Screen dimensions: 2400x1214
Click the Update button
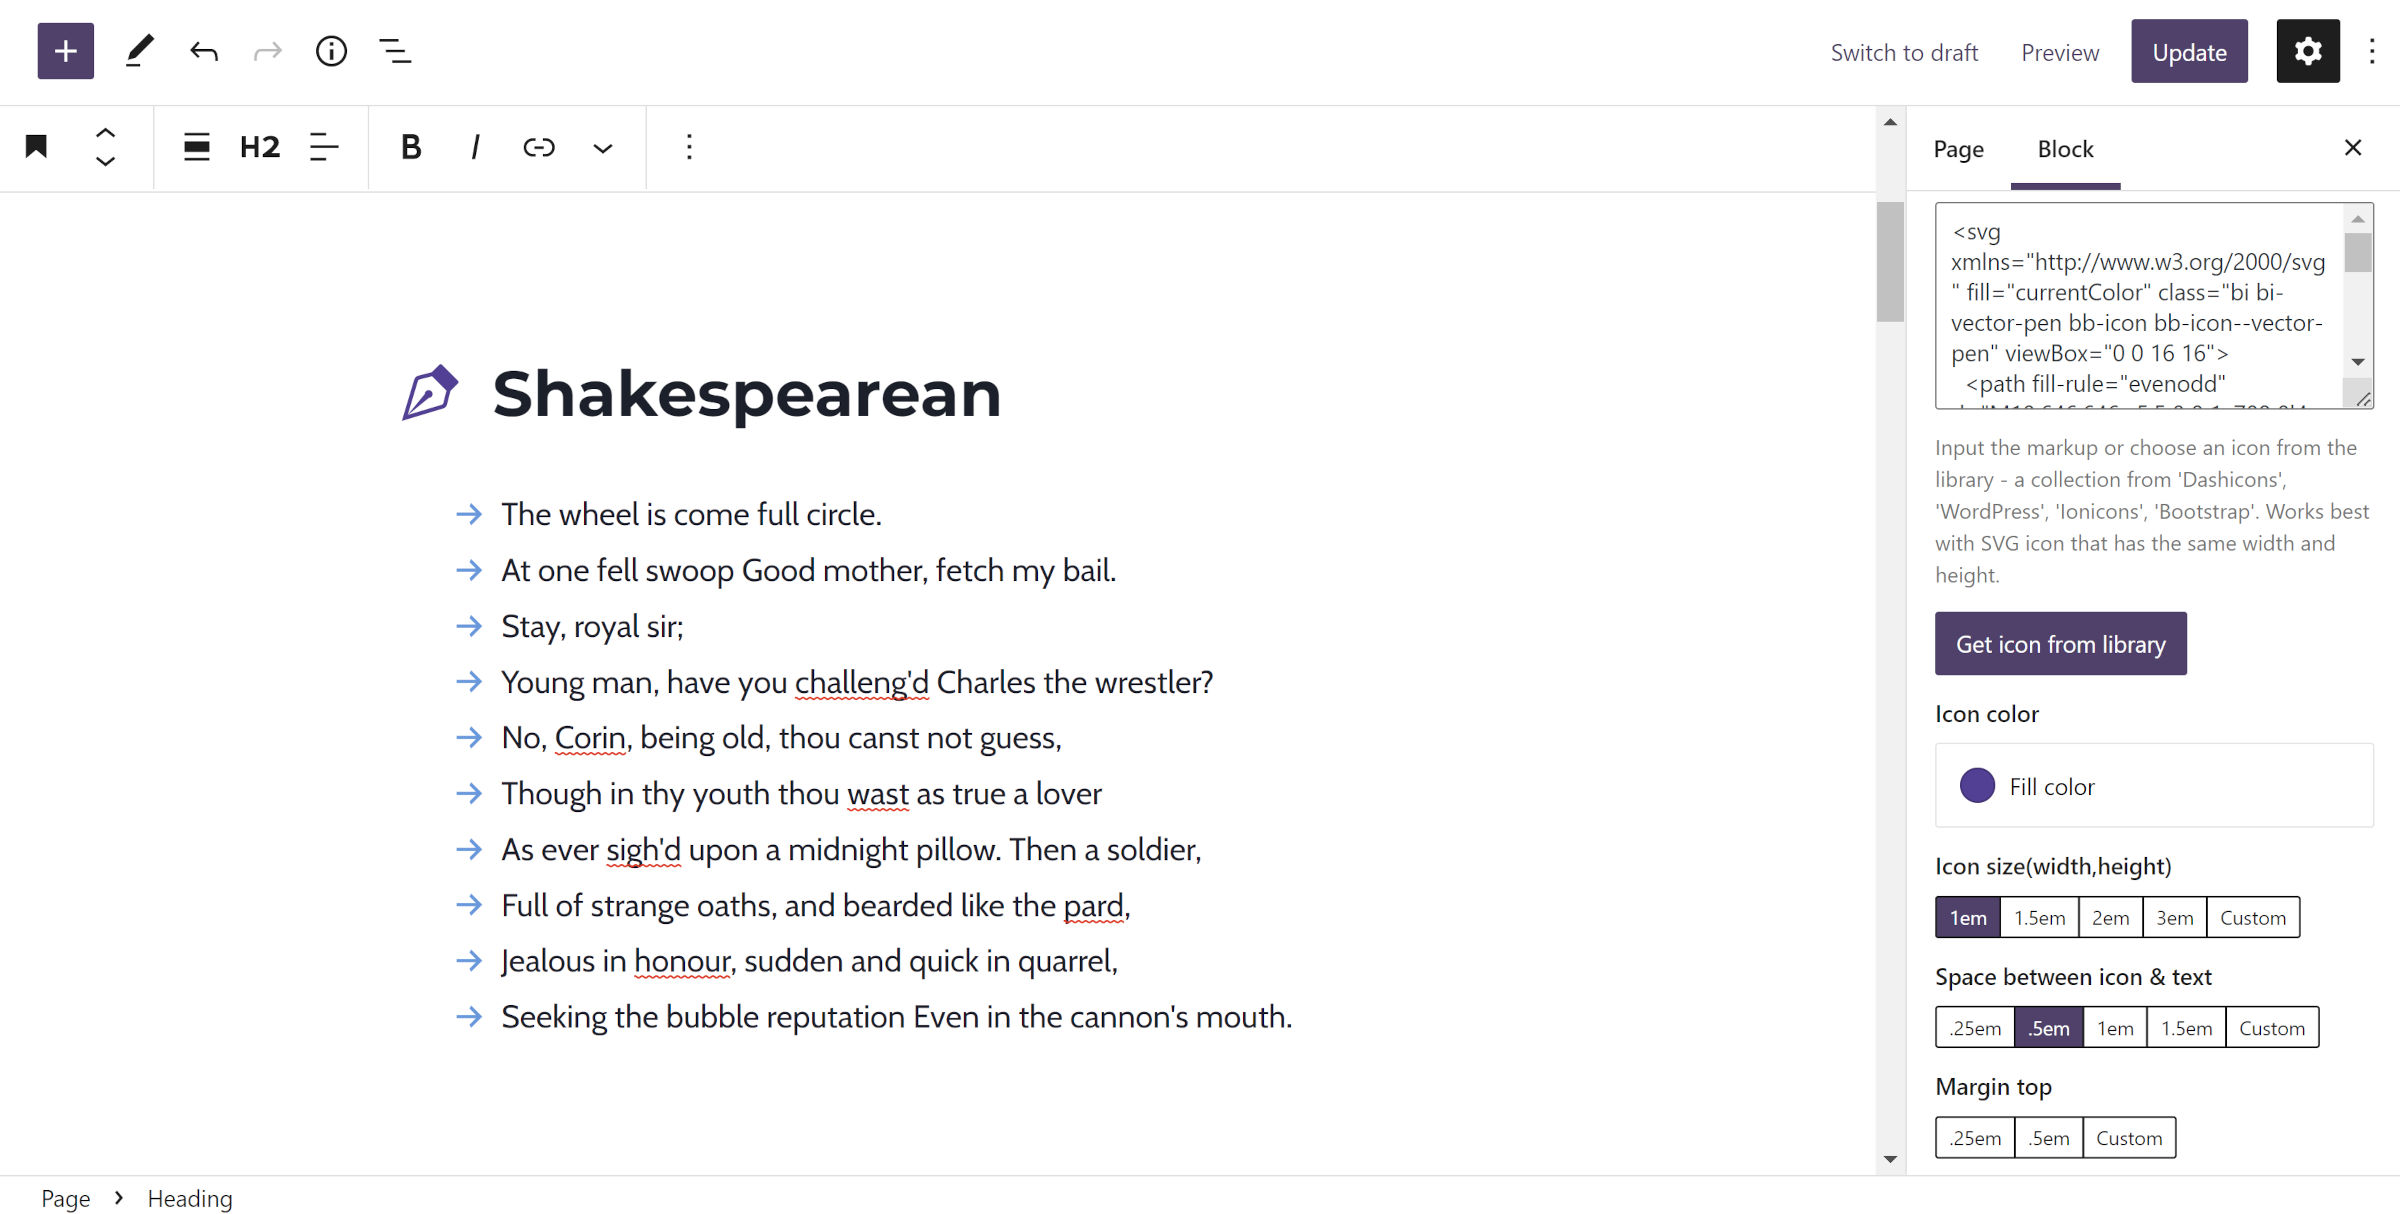click(2189, 51)
